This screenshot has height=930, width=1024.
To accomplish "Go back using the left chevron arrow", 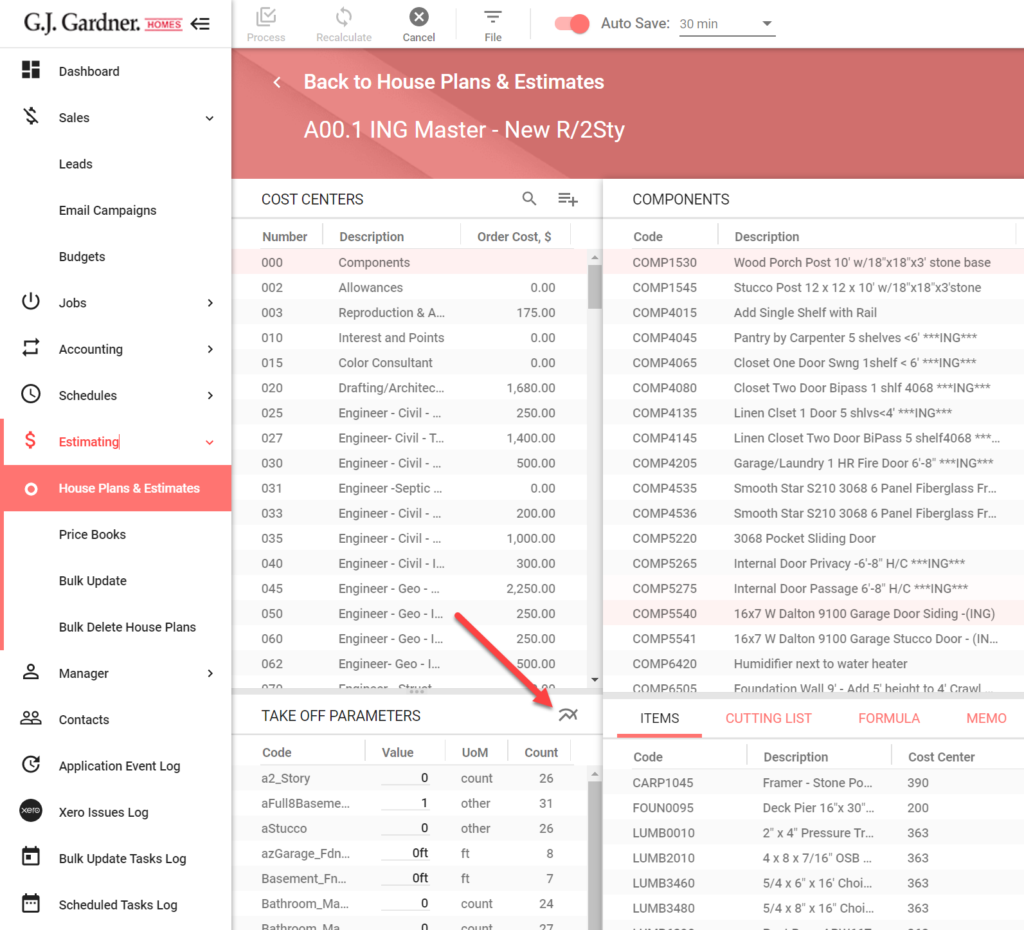I will tap(277, 82).
